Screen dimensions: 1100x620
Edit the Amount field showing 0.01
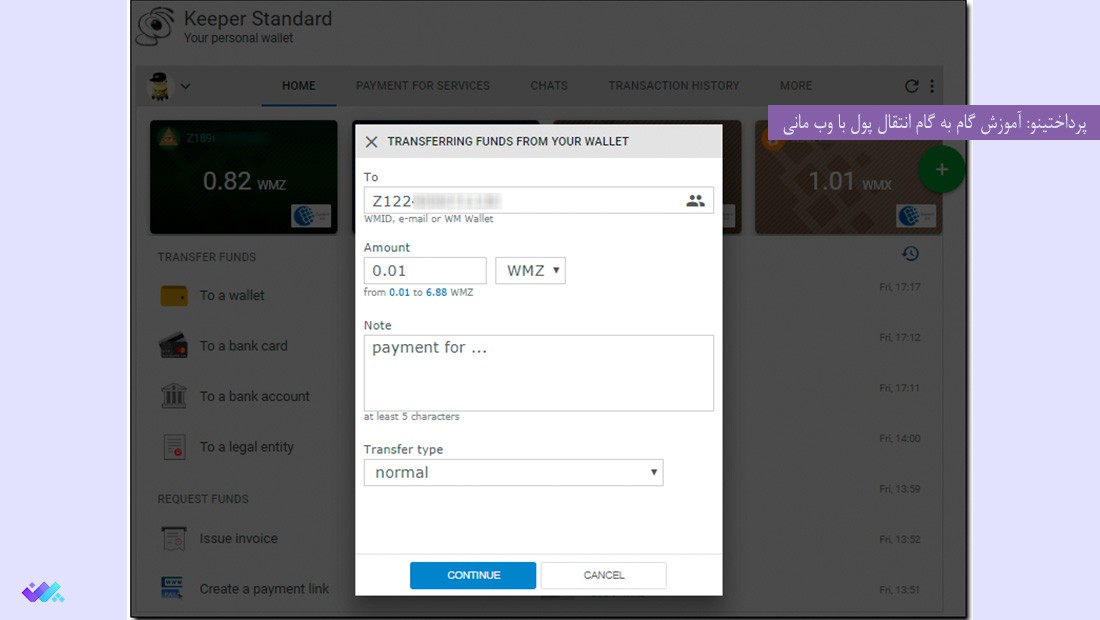(x=424, y=271)
